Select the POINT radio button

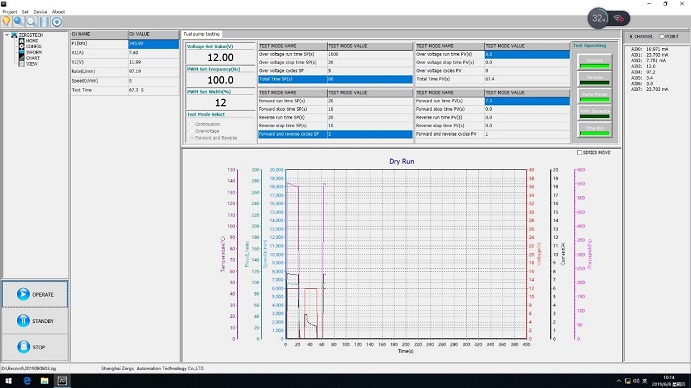coord(662,36)
